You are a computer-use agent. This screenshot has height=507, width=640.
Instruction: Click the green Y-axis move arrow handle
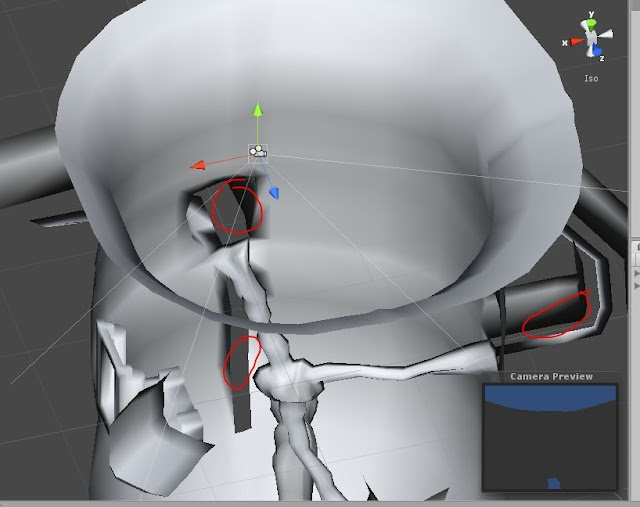(x=258, y=110)
